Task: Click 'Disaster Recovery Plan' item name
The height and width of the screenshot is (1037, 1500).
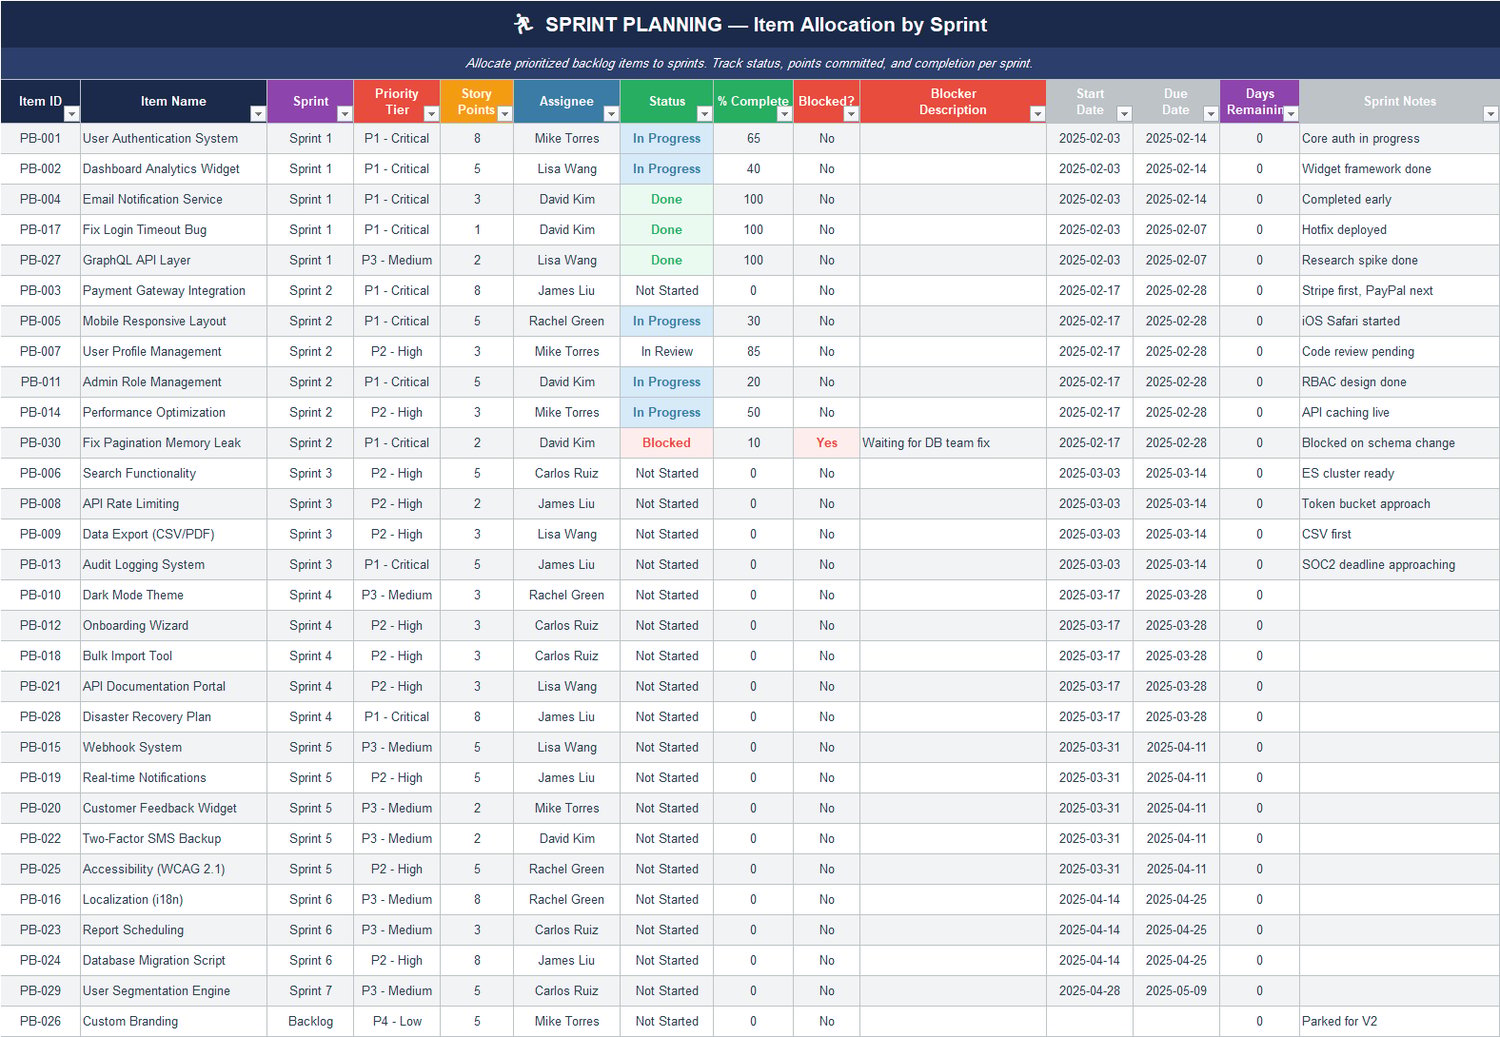Action: [x=173, y=717]
